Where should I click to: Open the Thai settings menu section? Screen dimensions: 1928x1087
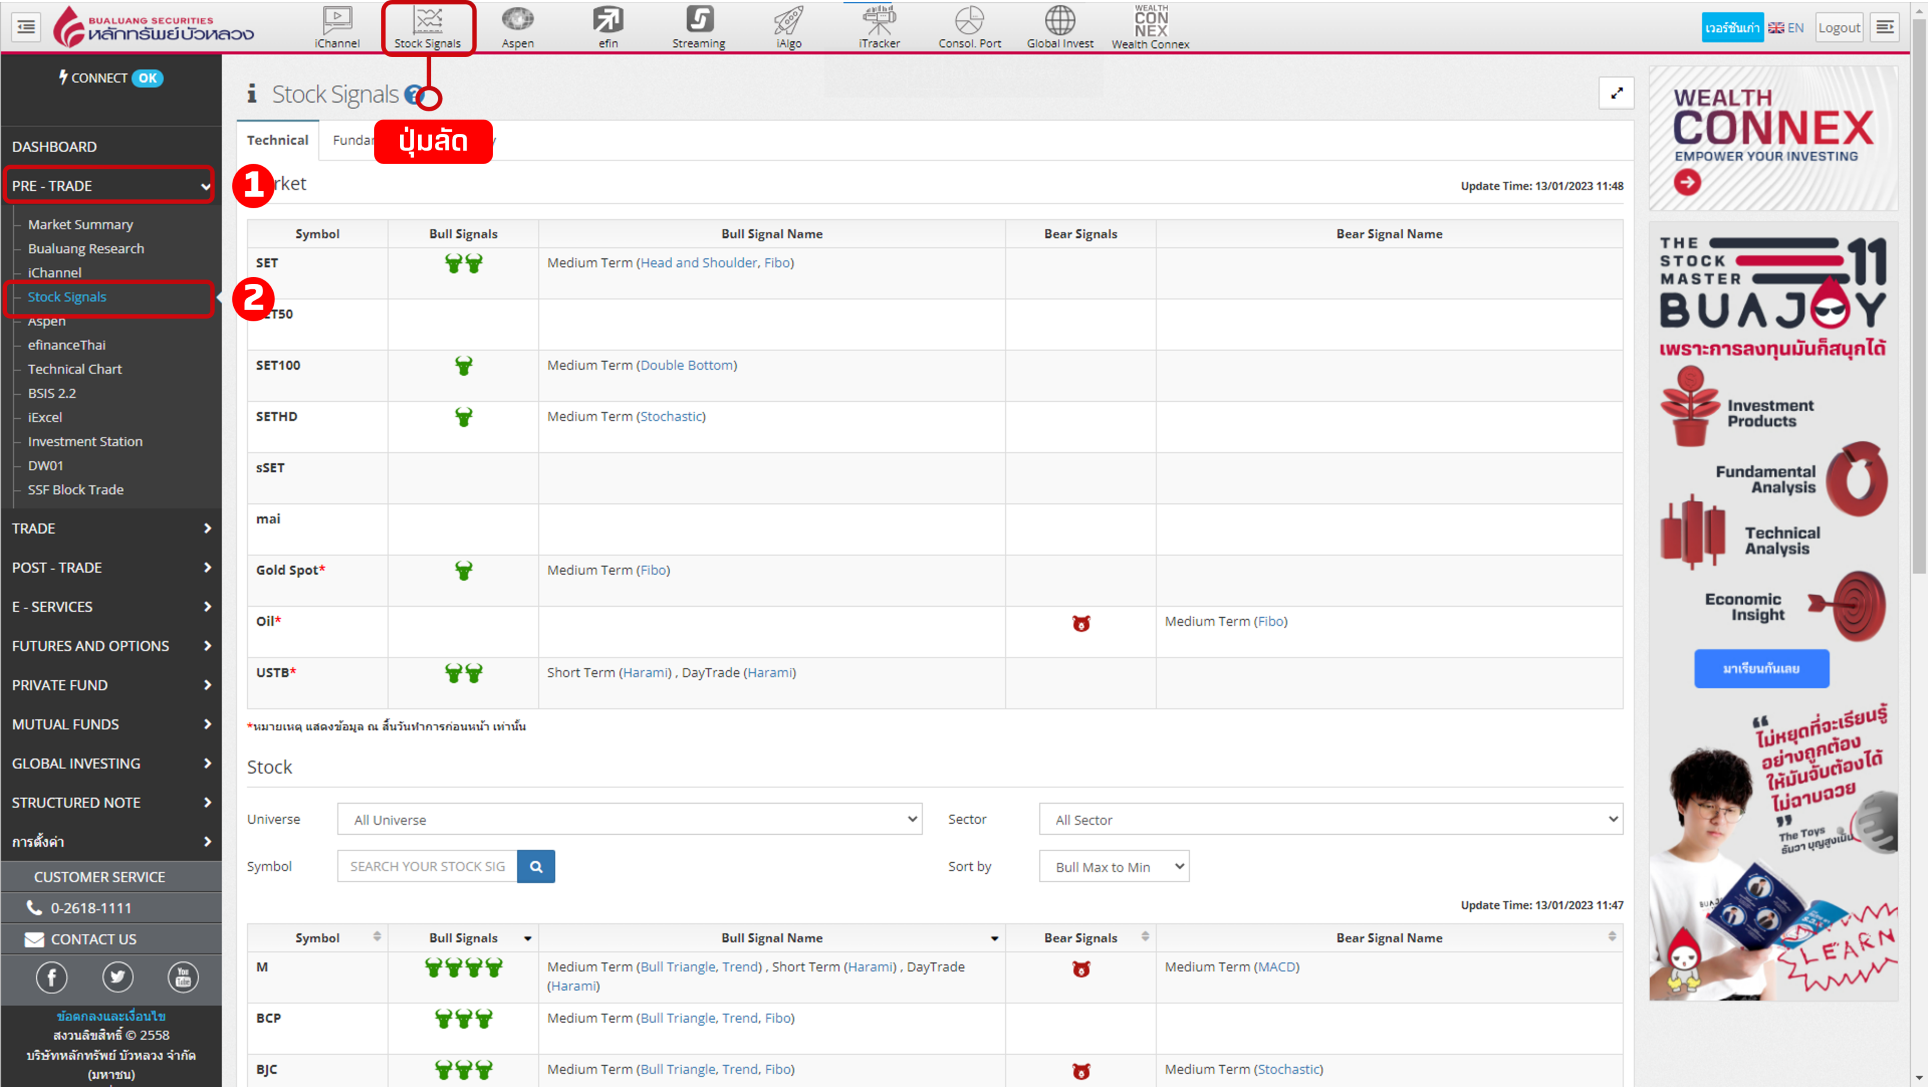(110, 841)
